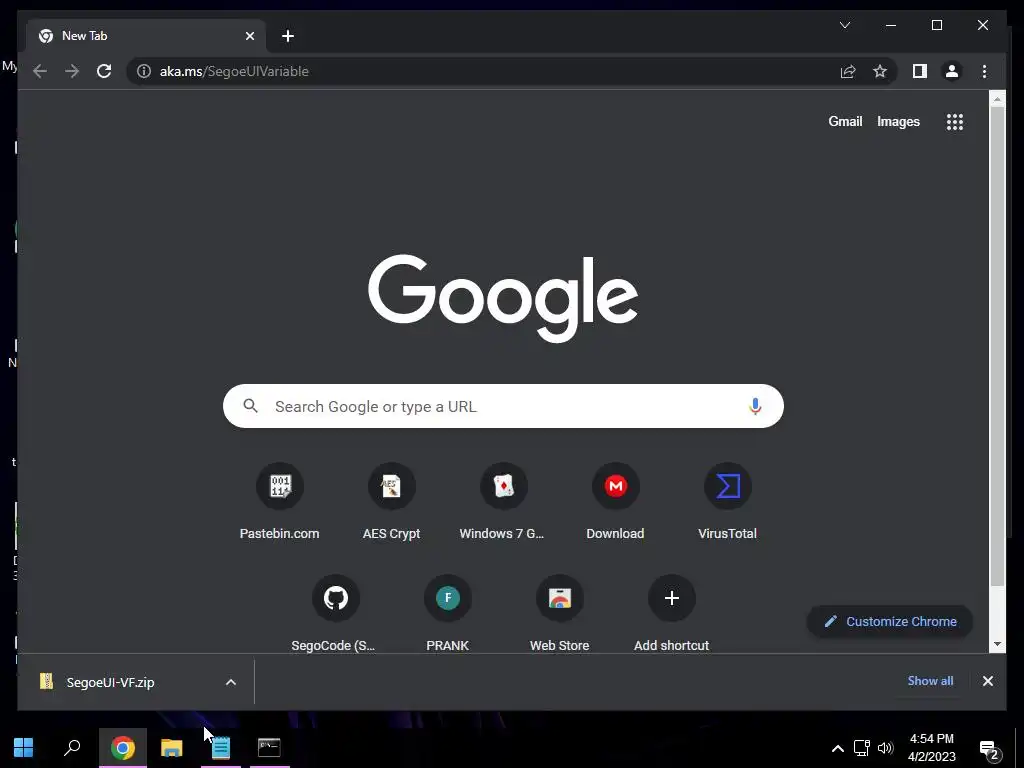Open File Explorer from taskbar
Image resolution: width=1024 pixels, height=768 pixels.
[x=172, y=748]
